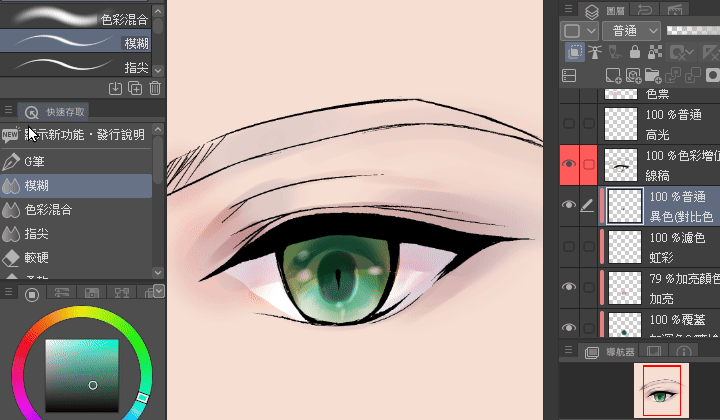The image size is (720, 420).
Task: Select the 指尖 fingertip tool in quick access
Action: [76, 234]
